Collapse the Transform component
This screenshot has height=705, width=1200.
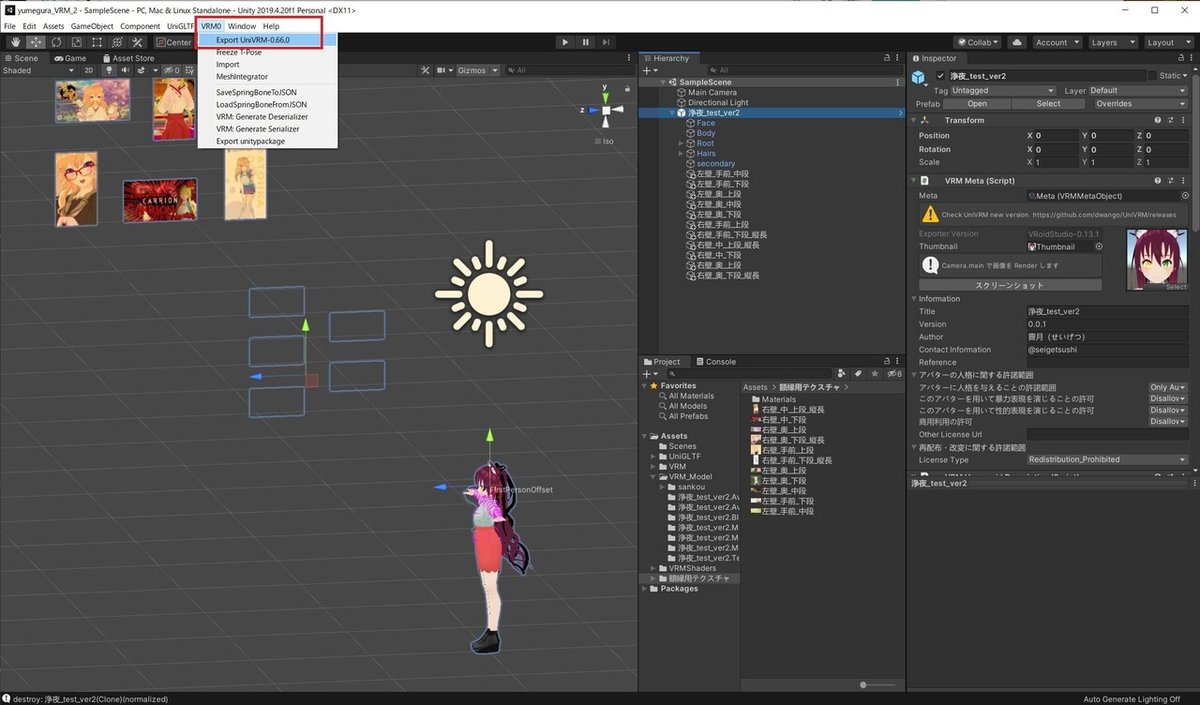pyautogui.click(x=914, y=120)
